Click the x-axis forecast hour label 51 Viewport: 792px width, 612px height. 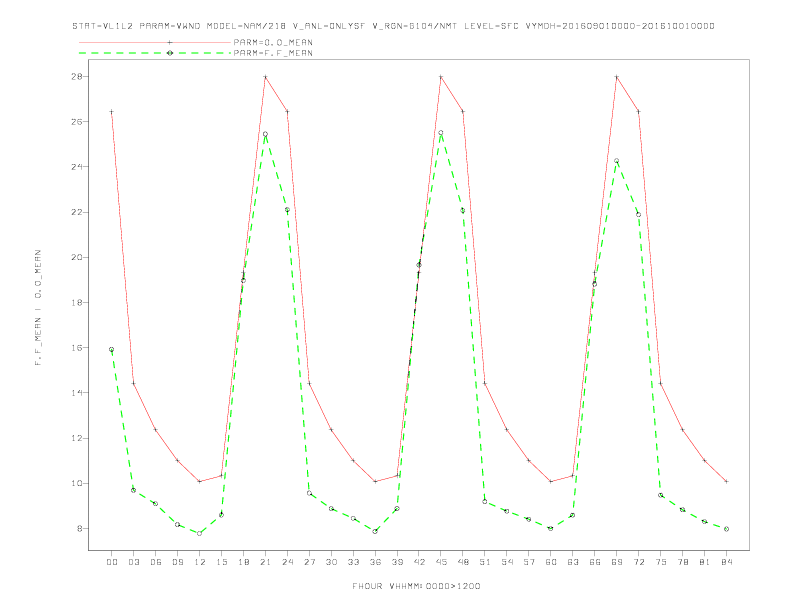coord(485,562)
